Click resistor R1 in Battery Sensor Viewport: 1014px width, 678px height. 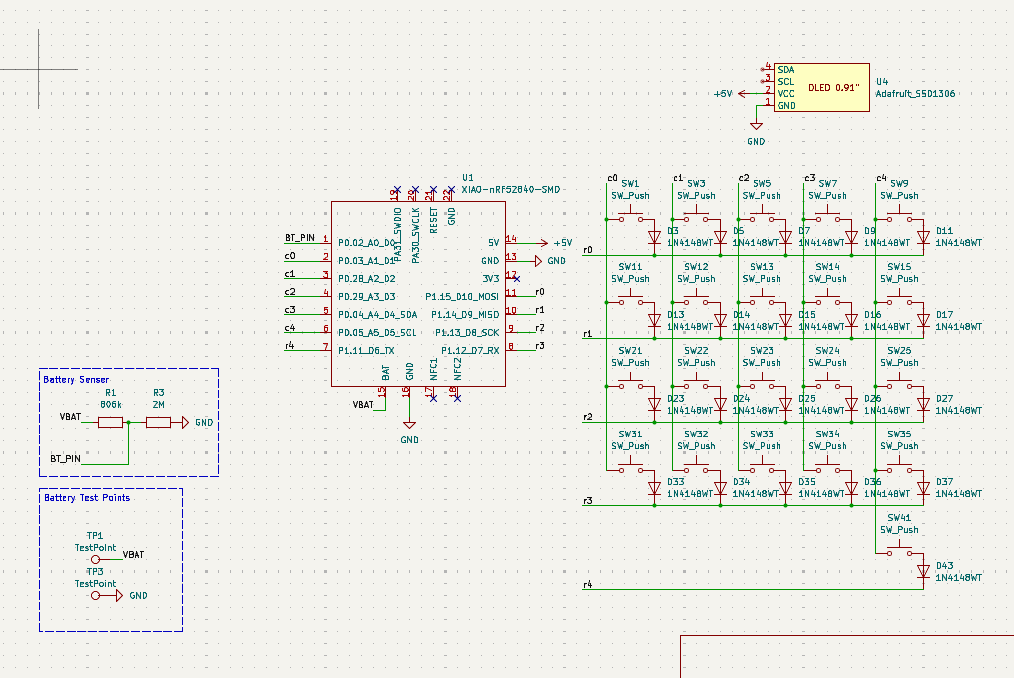(x=110, y=423)
